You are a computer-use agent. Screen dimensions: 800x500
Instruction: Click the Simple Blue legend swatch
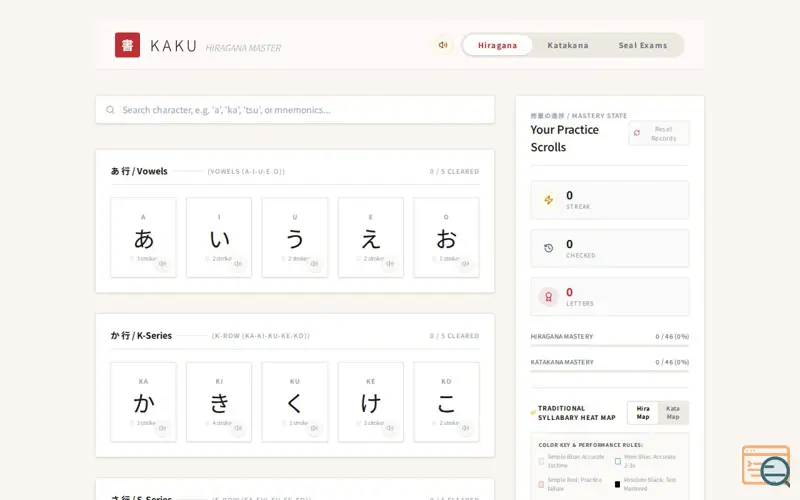[541, 461]
